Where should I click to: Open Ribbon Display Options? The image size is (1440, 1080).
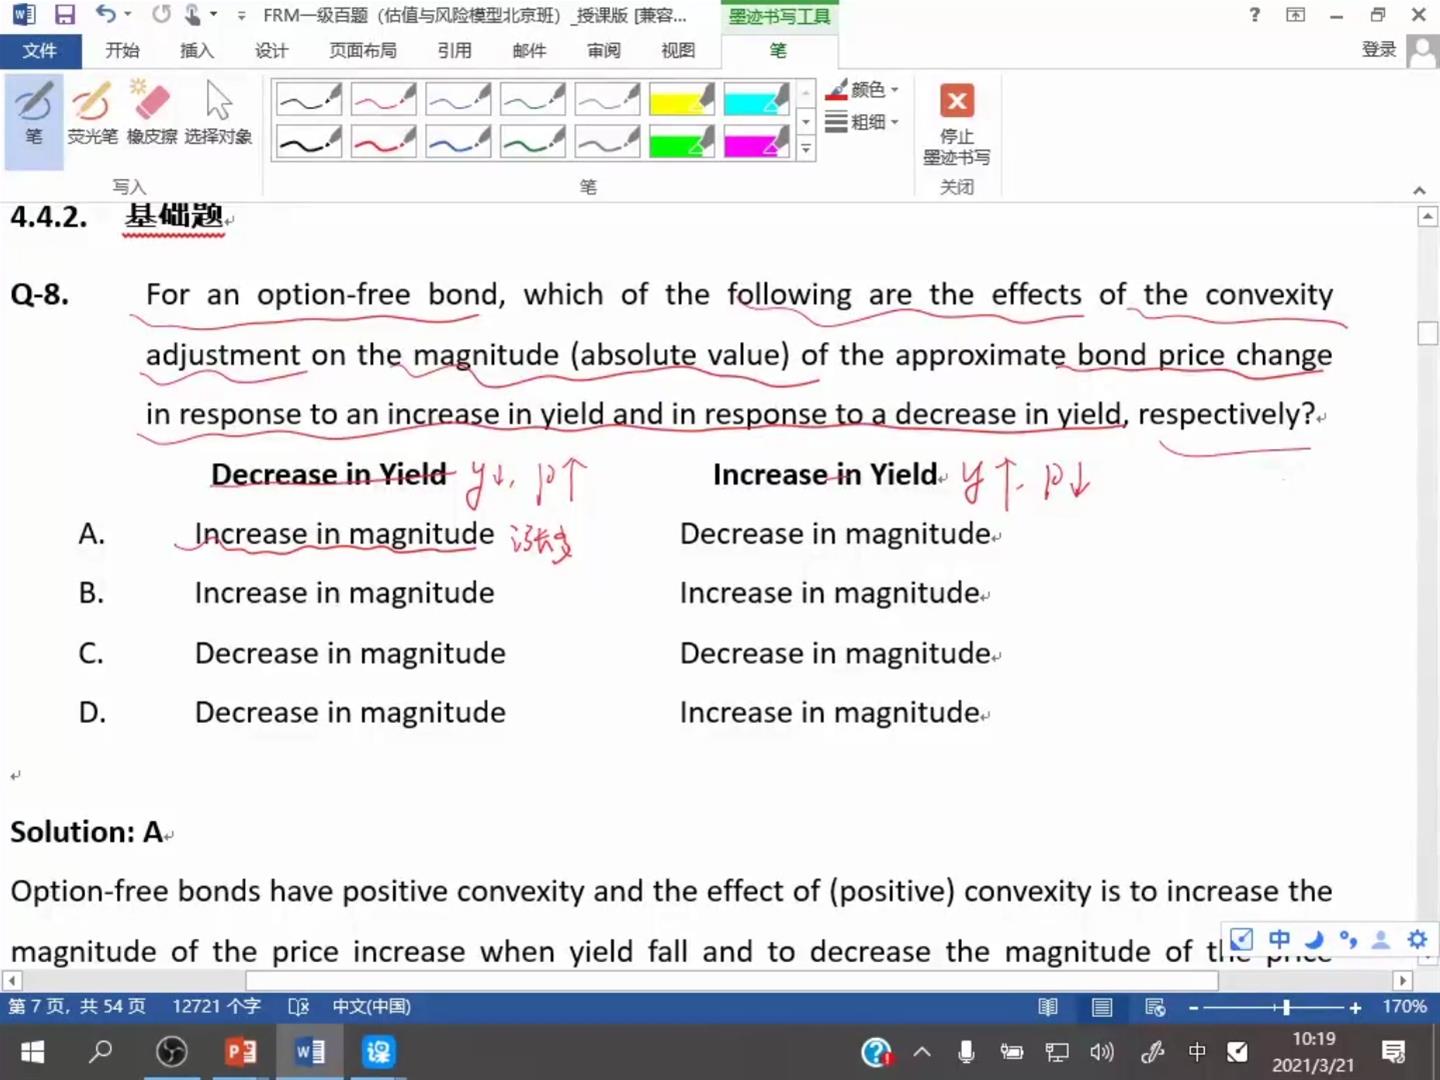point(1295,15)
